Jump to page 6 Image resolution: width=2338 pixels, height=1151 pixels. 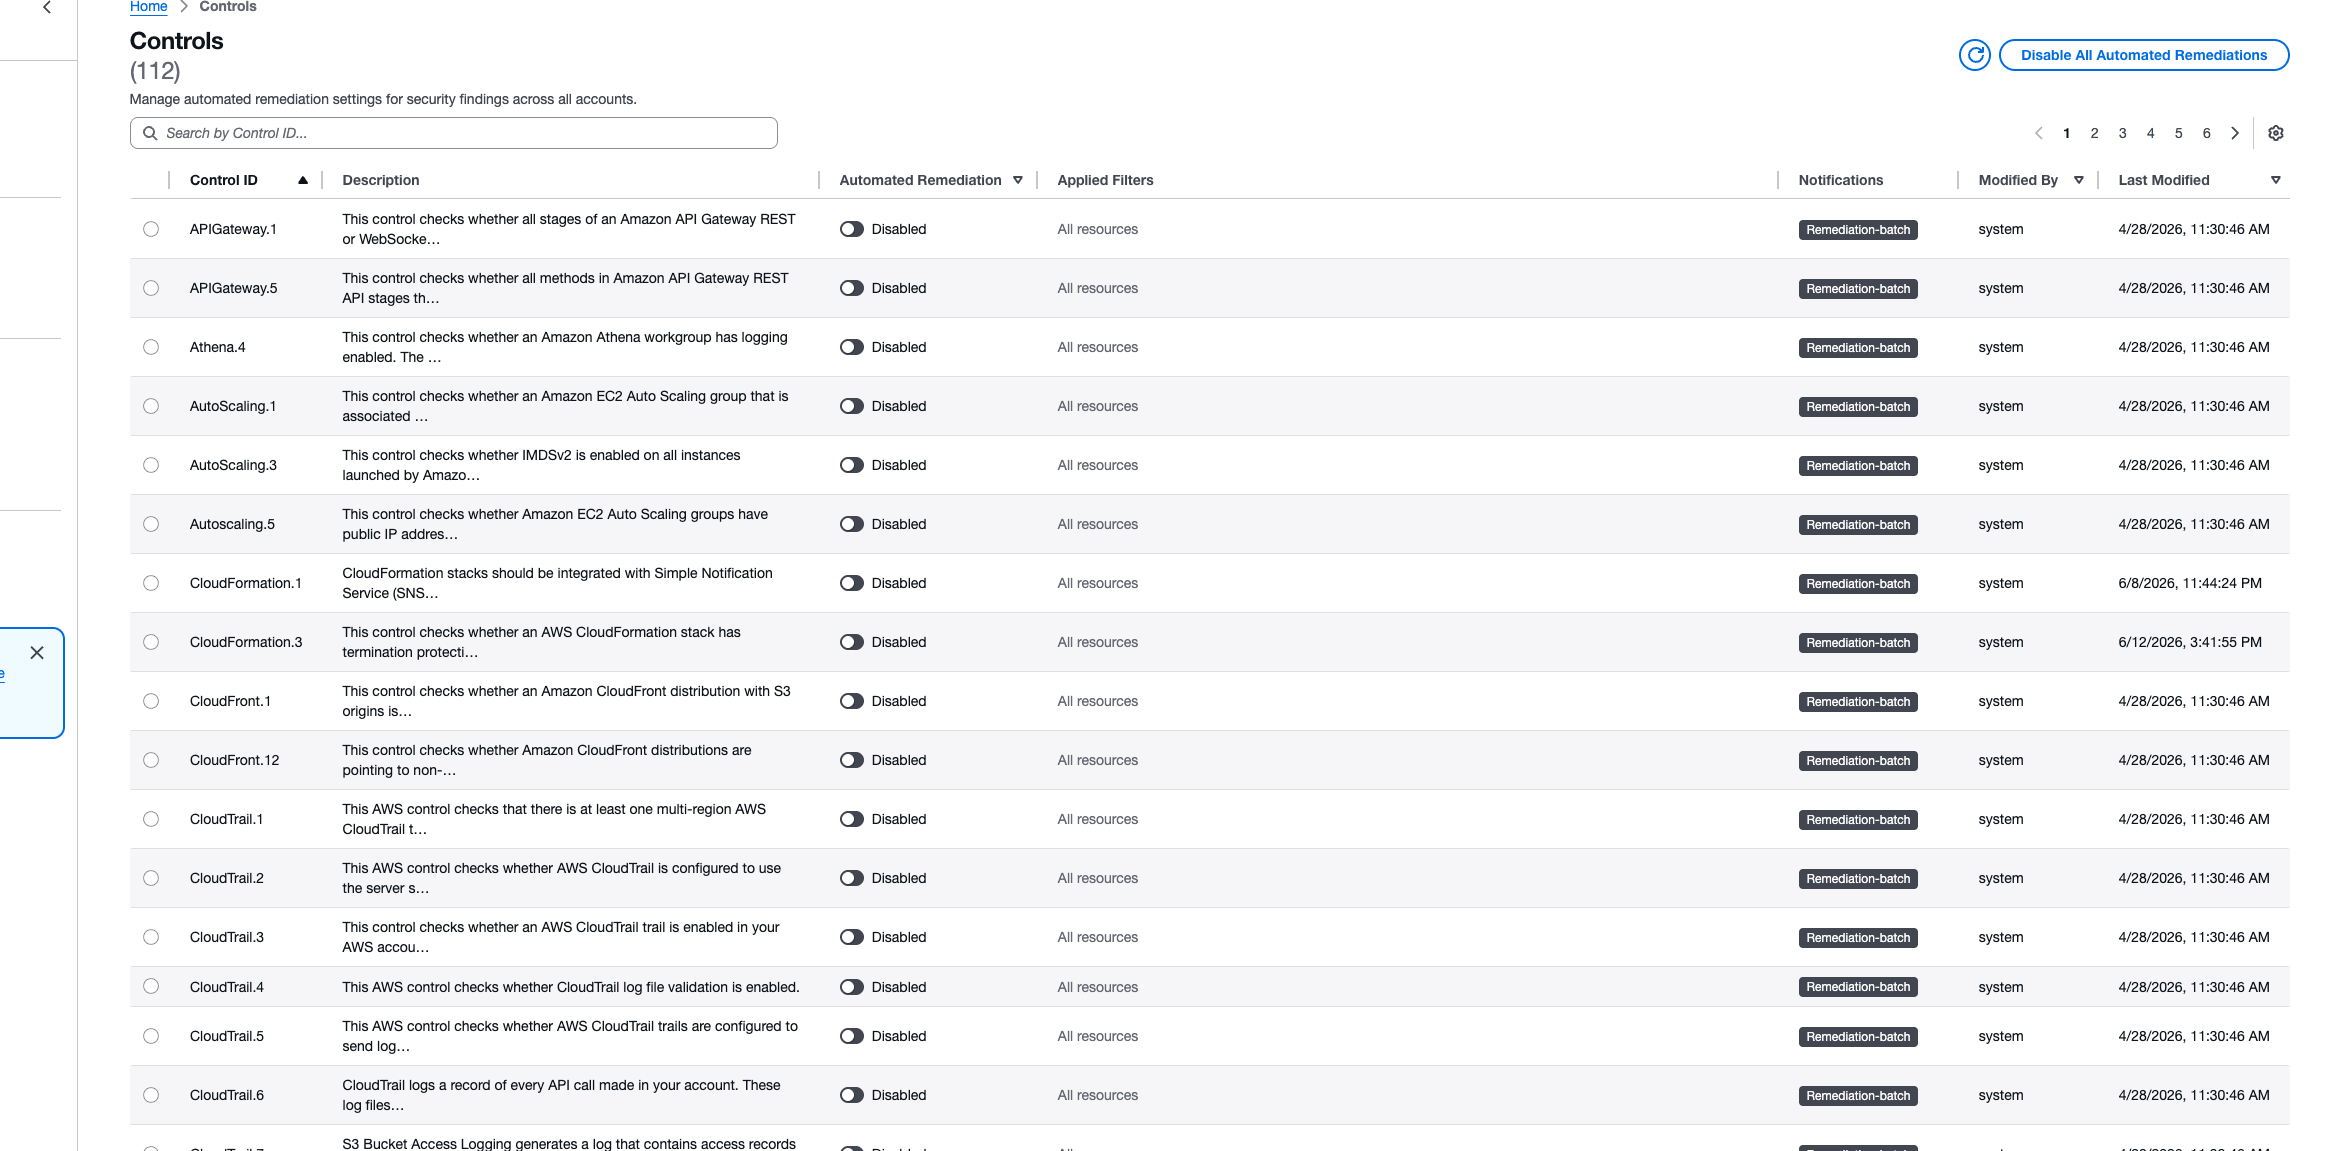click(x=2206, y=133)
